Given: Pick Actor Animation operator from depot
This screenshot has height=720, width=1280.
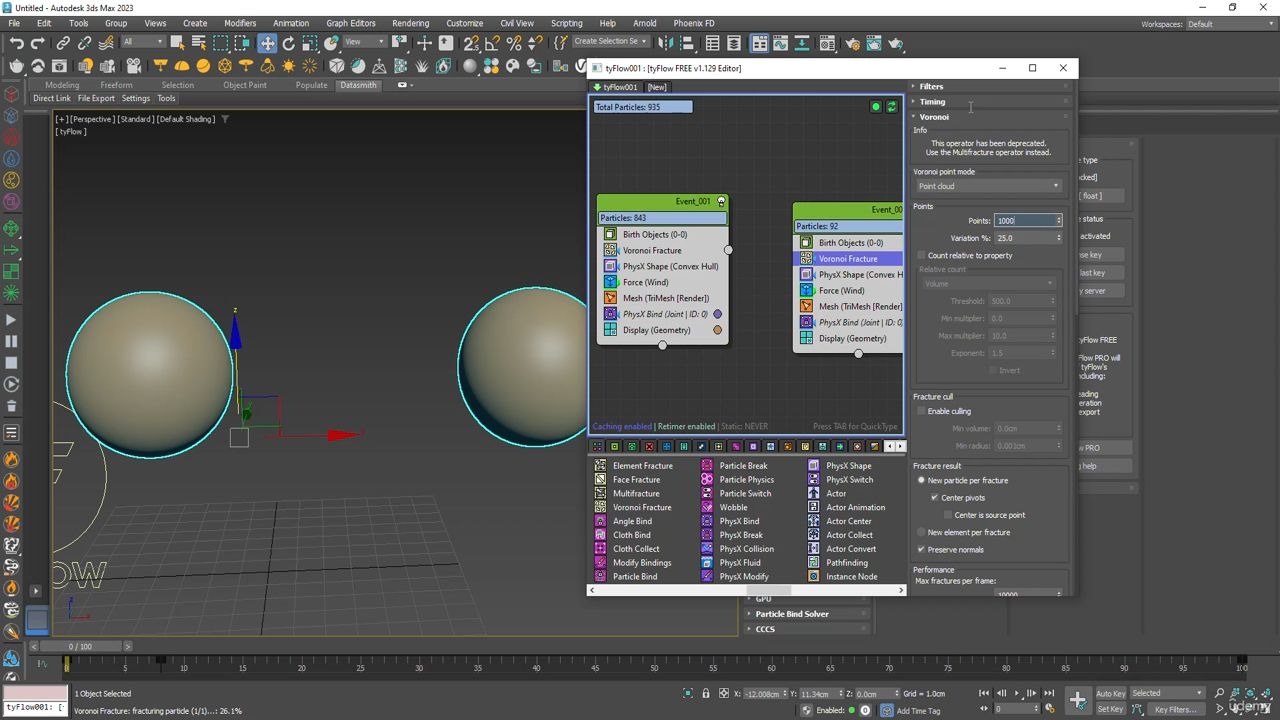Looking at the screenshot, I should click(x=855, y=507).
